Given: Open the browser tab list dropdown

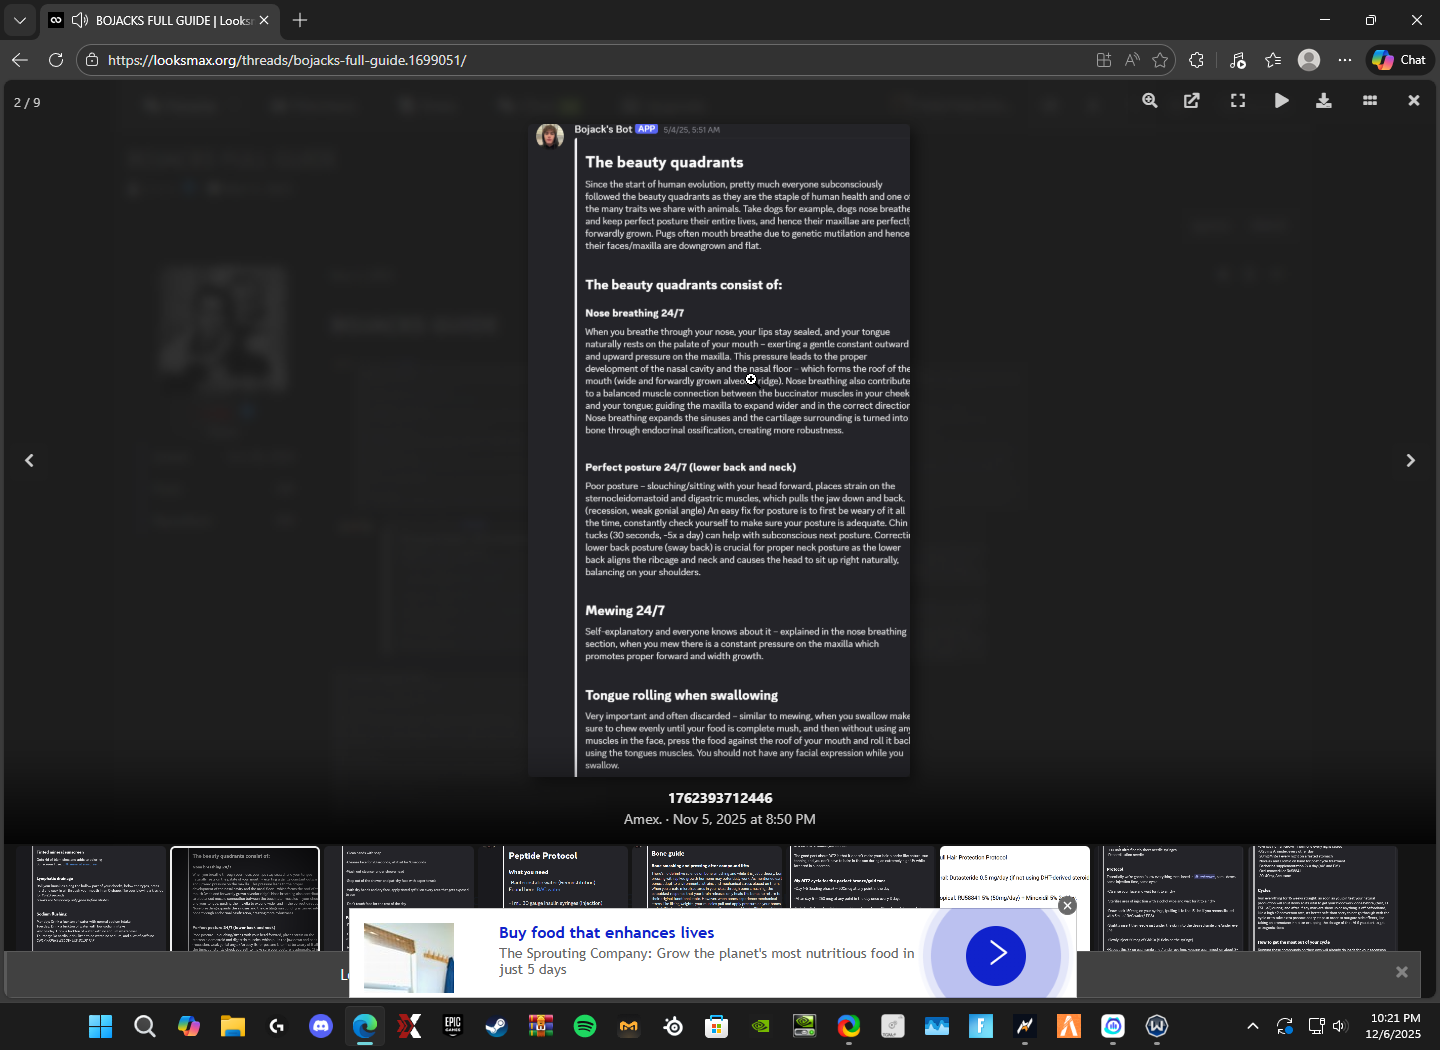Looking at the screenshot, I should coord(20,20).
